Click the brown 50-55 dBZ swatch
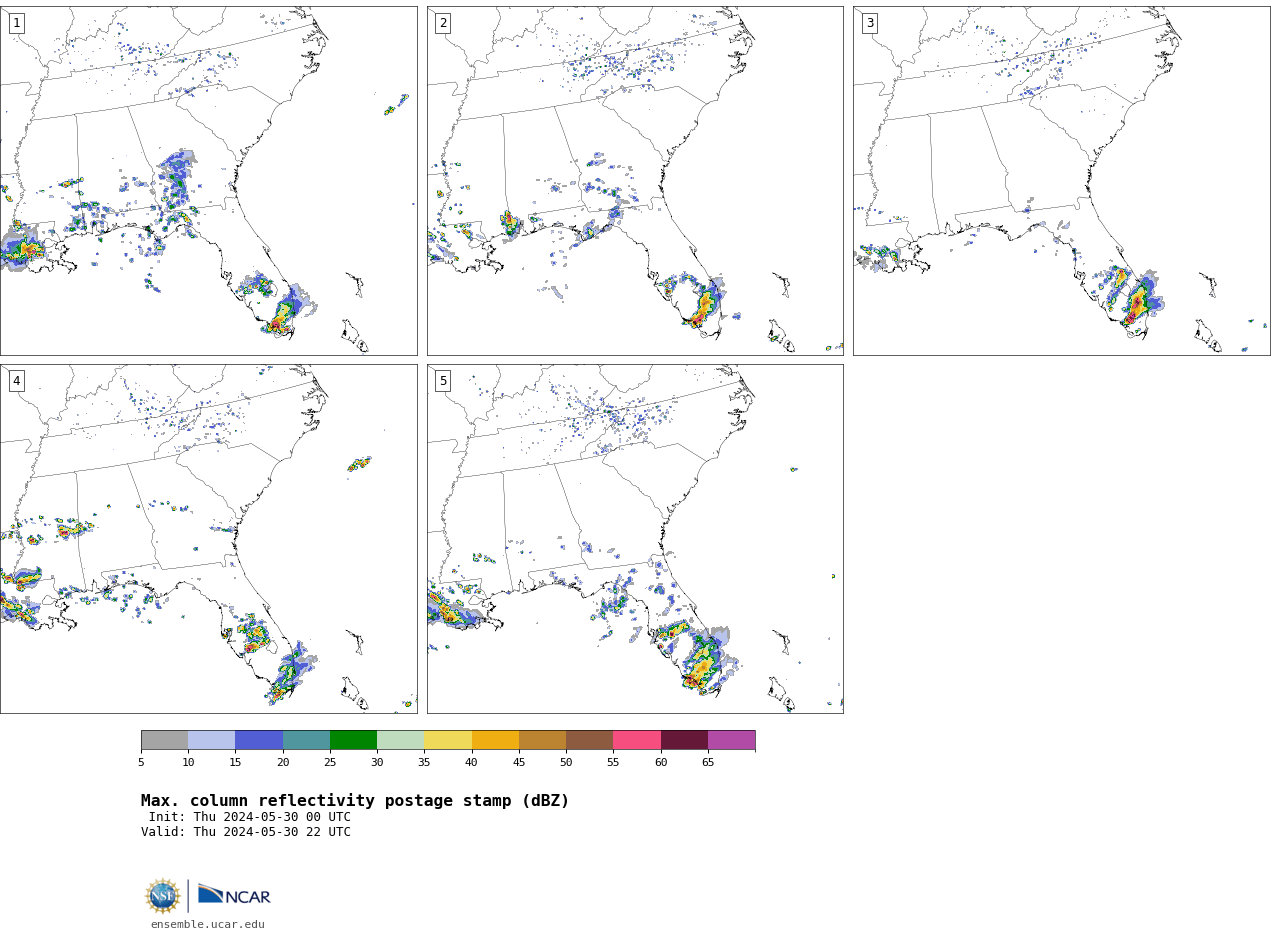This screenshot has height=936, width=1280. [590, 740]
